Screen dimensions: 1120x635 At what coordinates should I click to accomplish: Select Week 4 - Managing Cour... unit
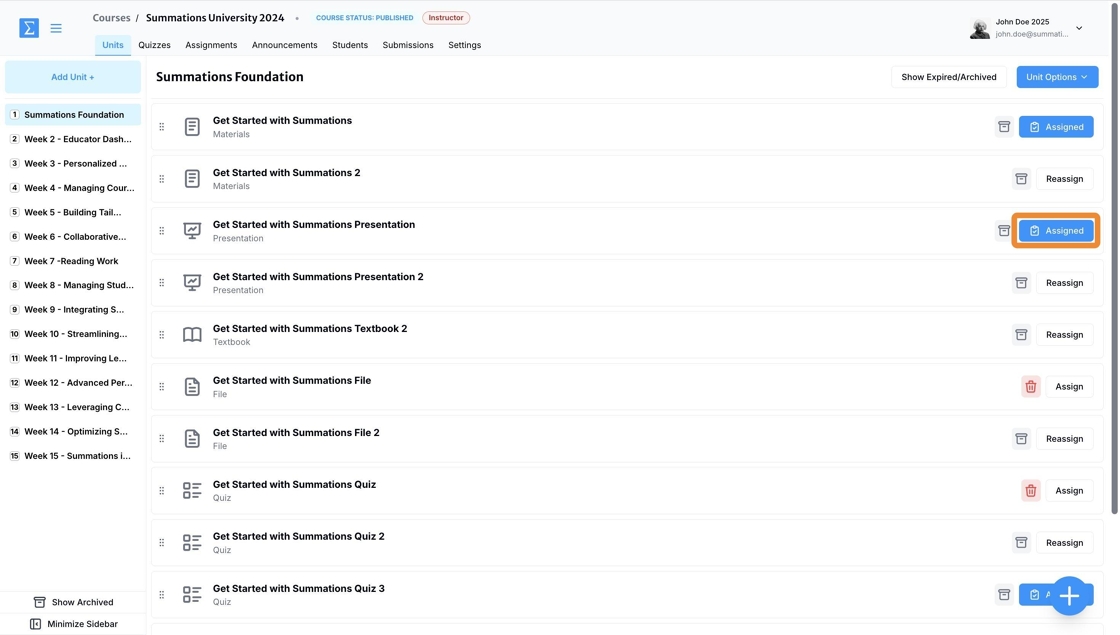(73, 188)
